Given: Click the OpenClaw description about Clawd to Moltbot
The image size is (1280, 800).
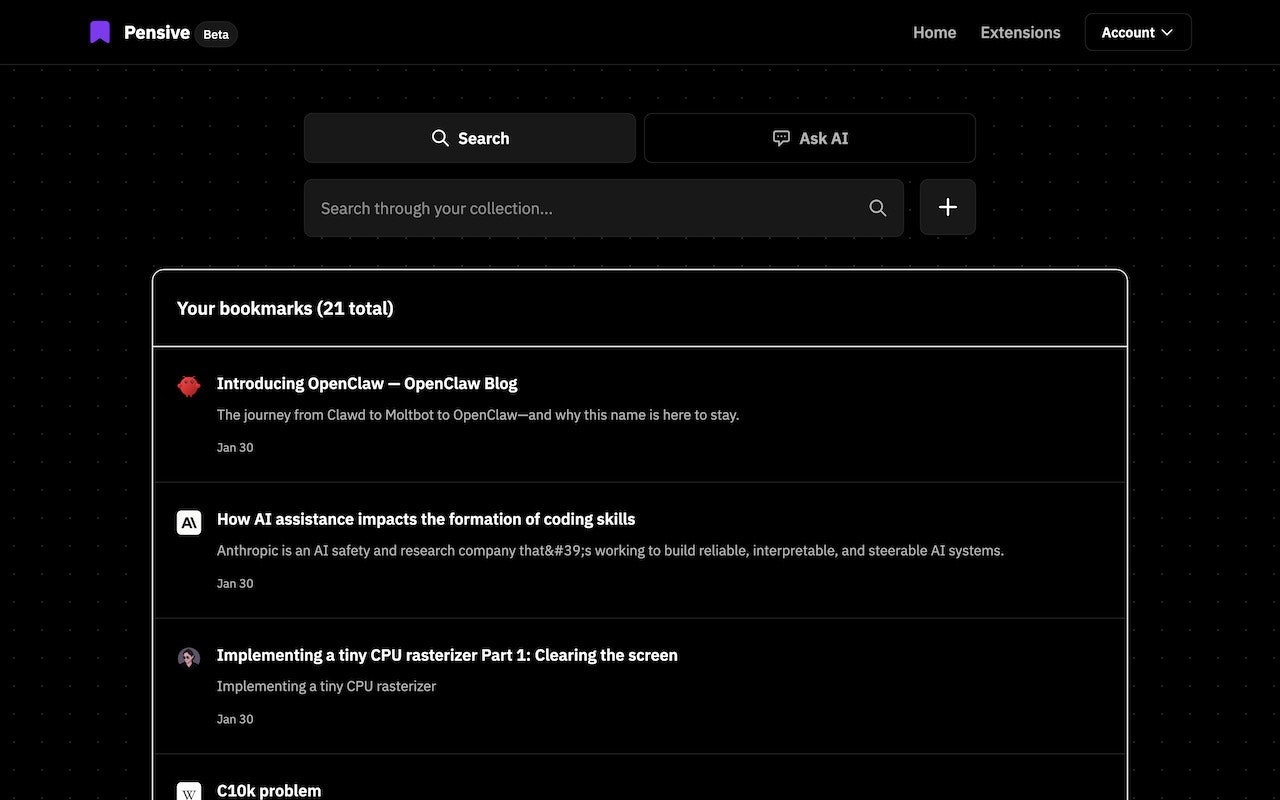Looking at the screenshot, I should (x=478, y=415).
